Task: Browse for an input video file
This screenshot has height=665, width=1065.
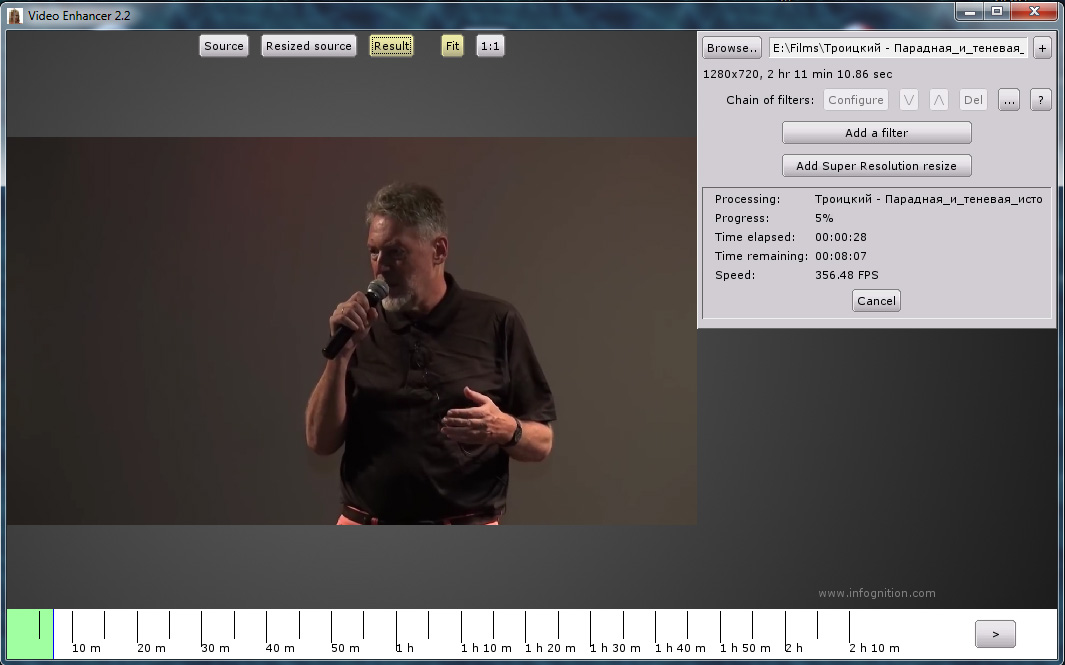Action: tap(732, 48)
